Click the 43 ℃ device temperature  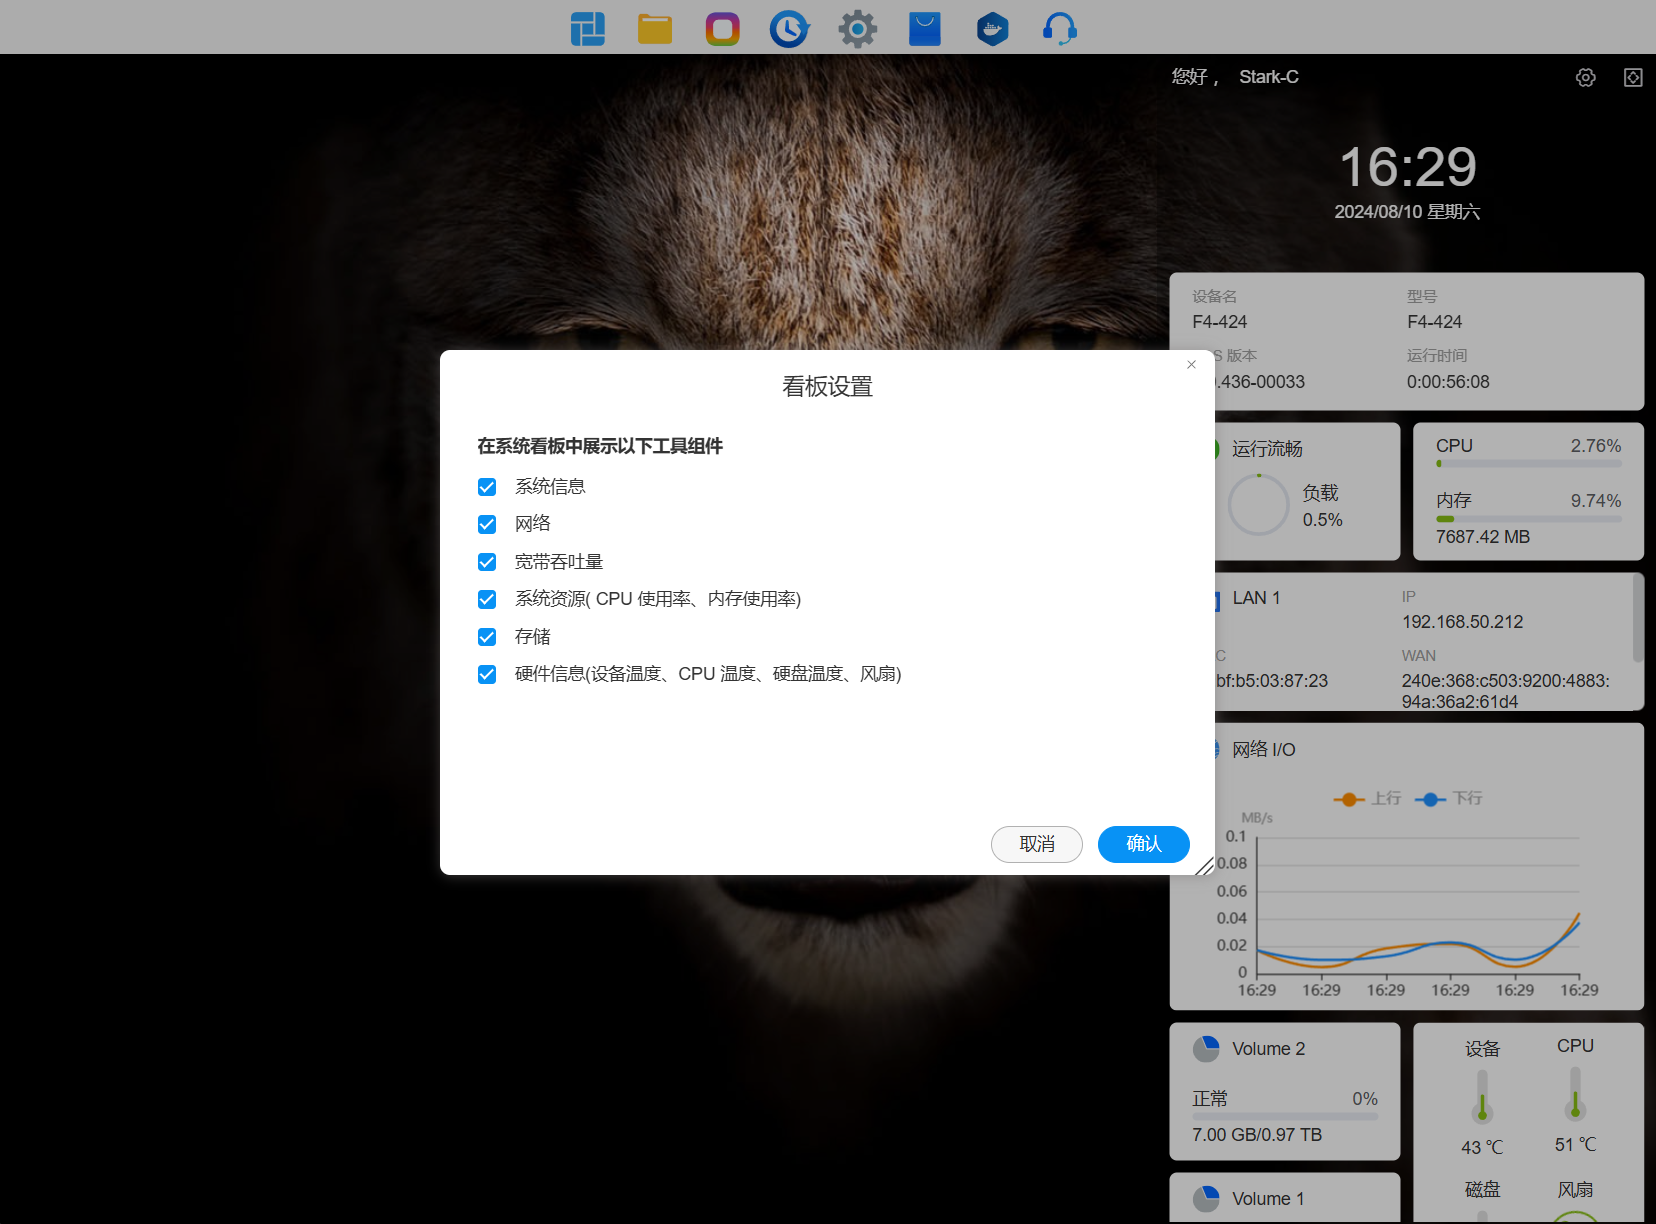point(1482,1148)
